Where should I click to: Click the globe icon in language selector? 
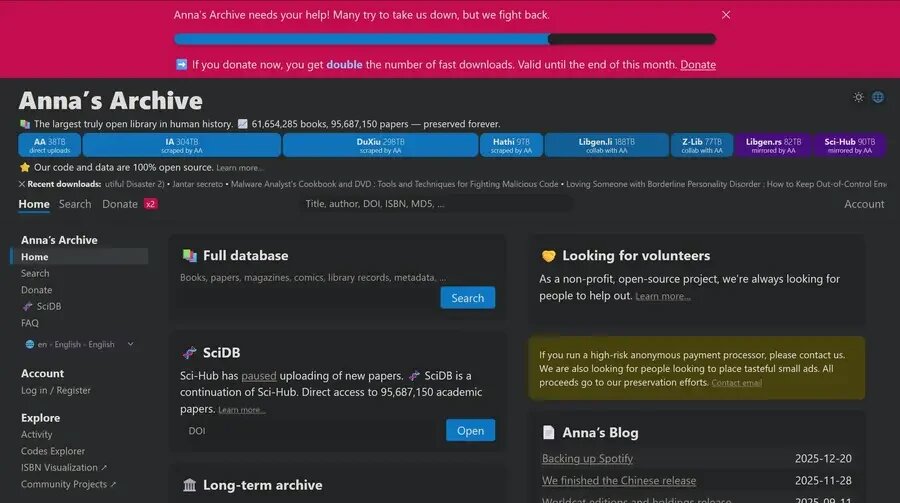[x=30, y=345]
